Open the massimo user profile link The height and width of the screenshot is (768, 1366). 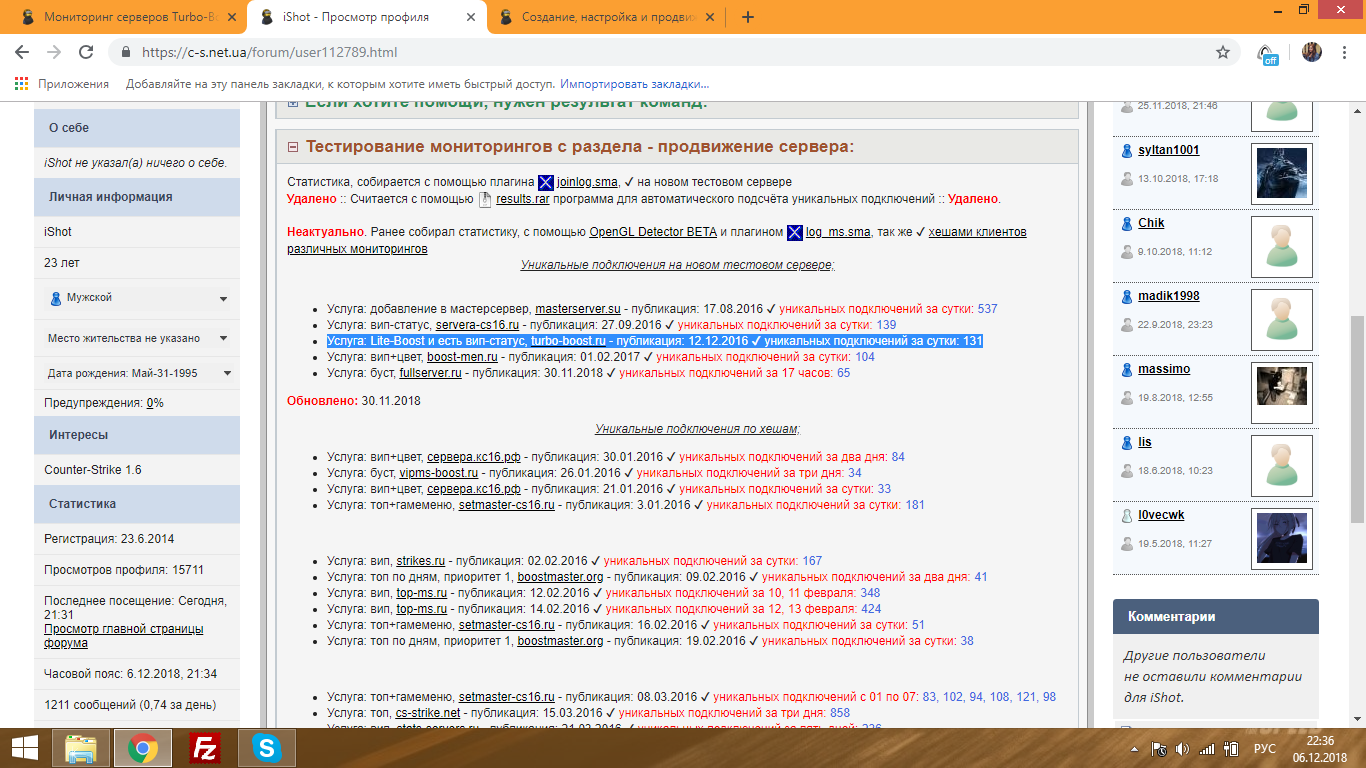pyautogui.click(x=1164, y=369)
